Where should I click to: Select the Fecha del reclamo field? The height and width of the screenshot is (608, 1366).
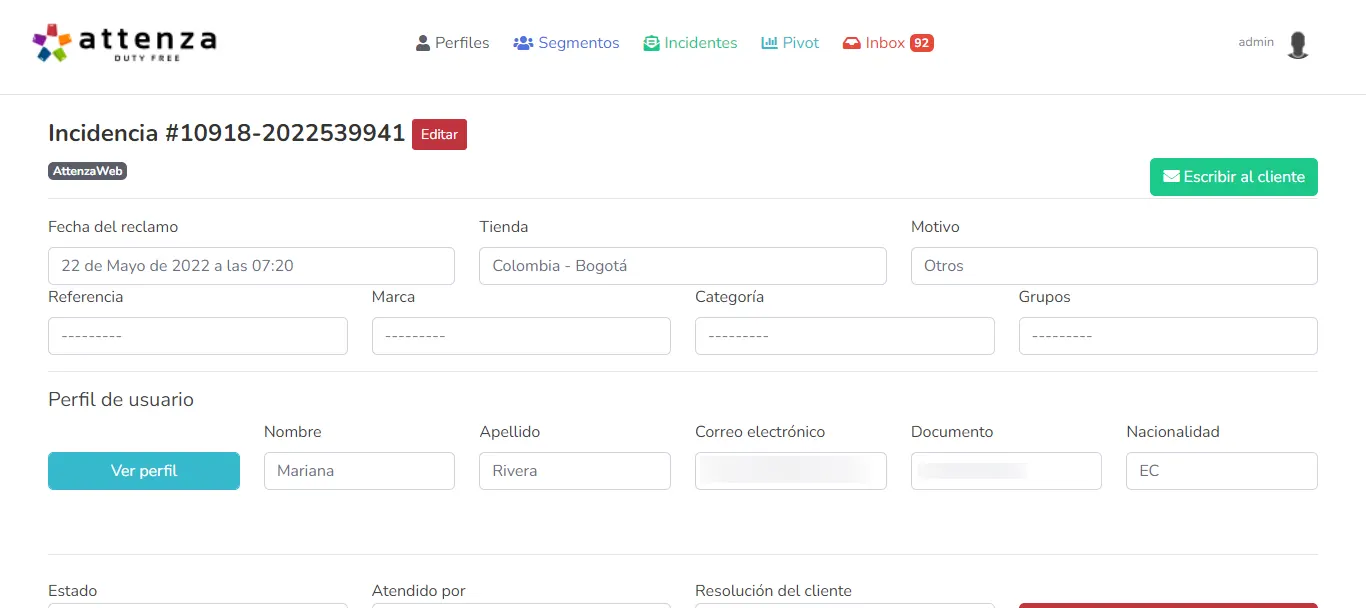click(251, 266)
